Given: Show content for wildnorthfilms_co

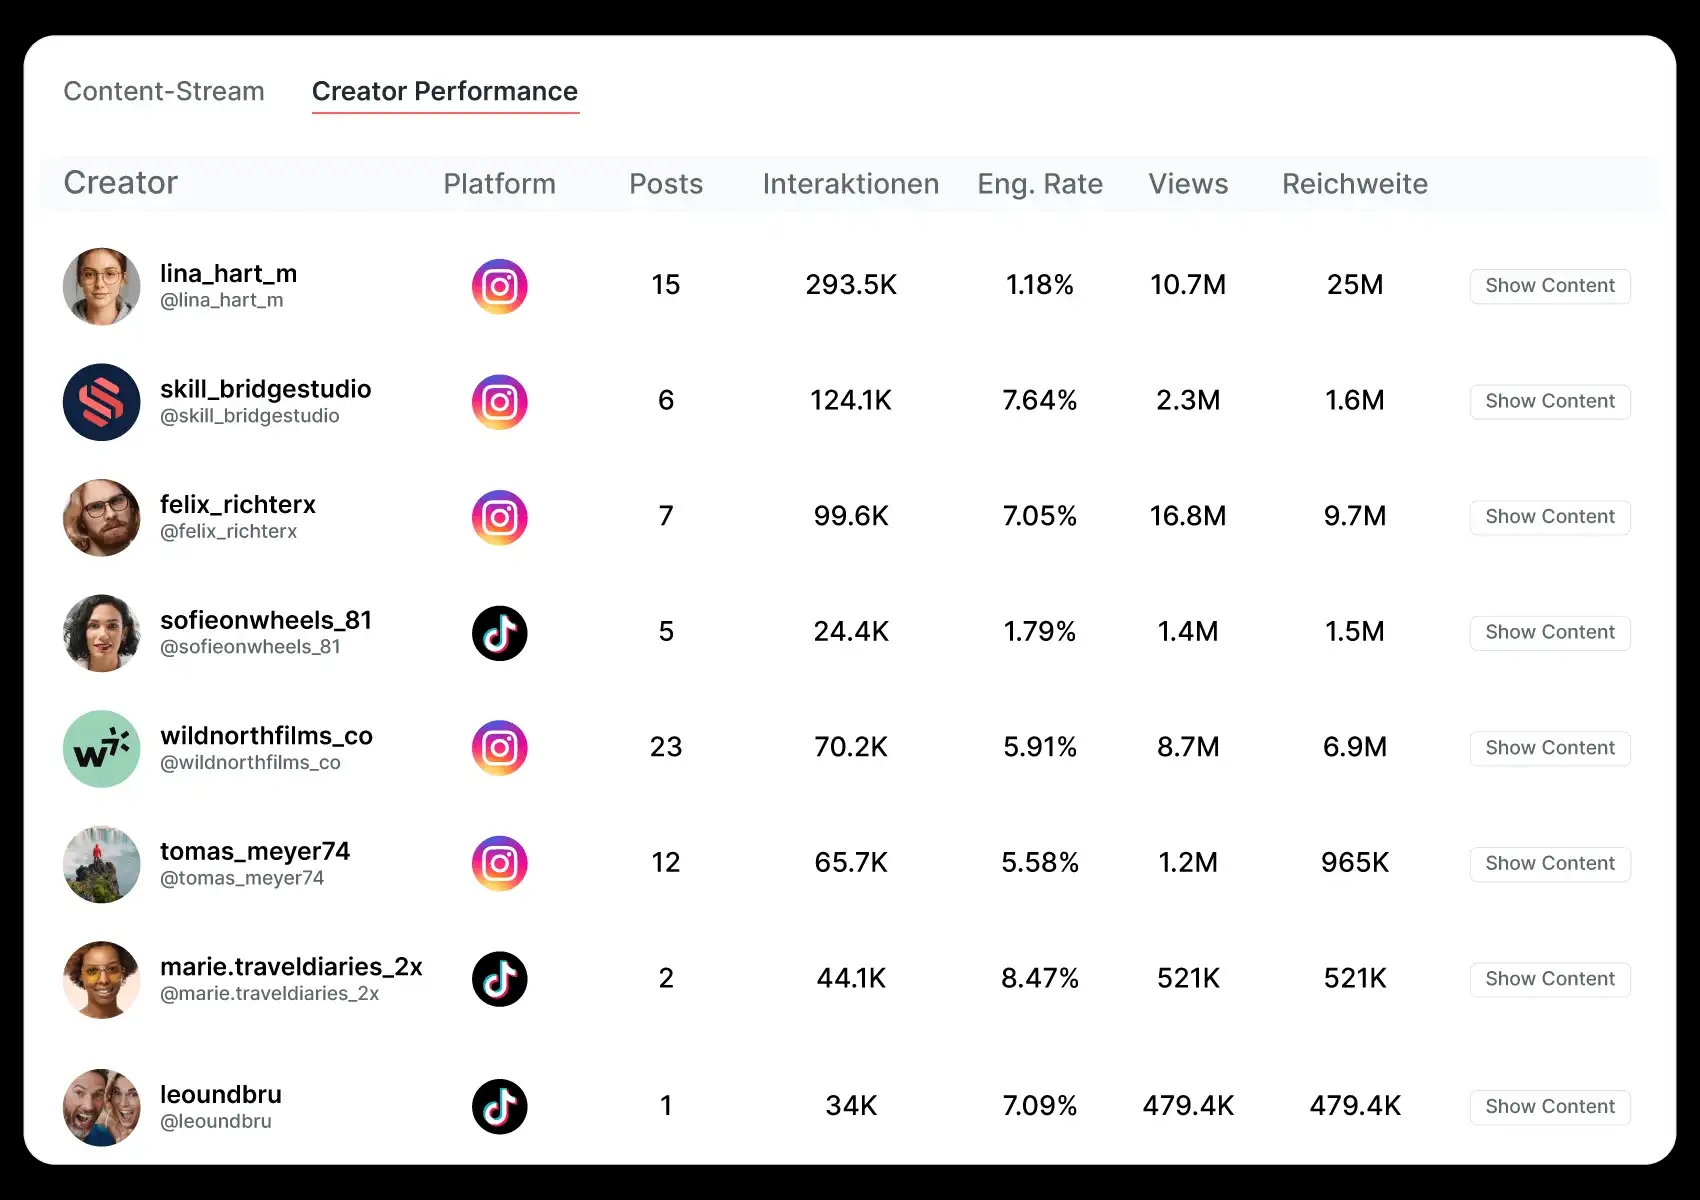Looking at the screenshot, I should (x=1550, y=748).
